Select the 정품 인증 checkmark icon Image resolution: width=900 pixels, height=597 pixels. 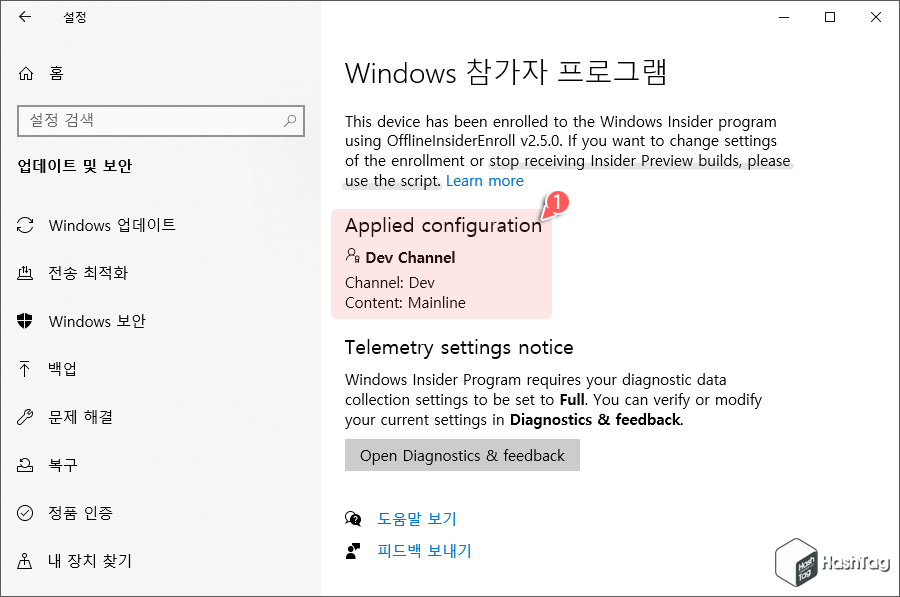click(x=25, y=513)
